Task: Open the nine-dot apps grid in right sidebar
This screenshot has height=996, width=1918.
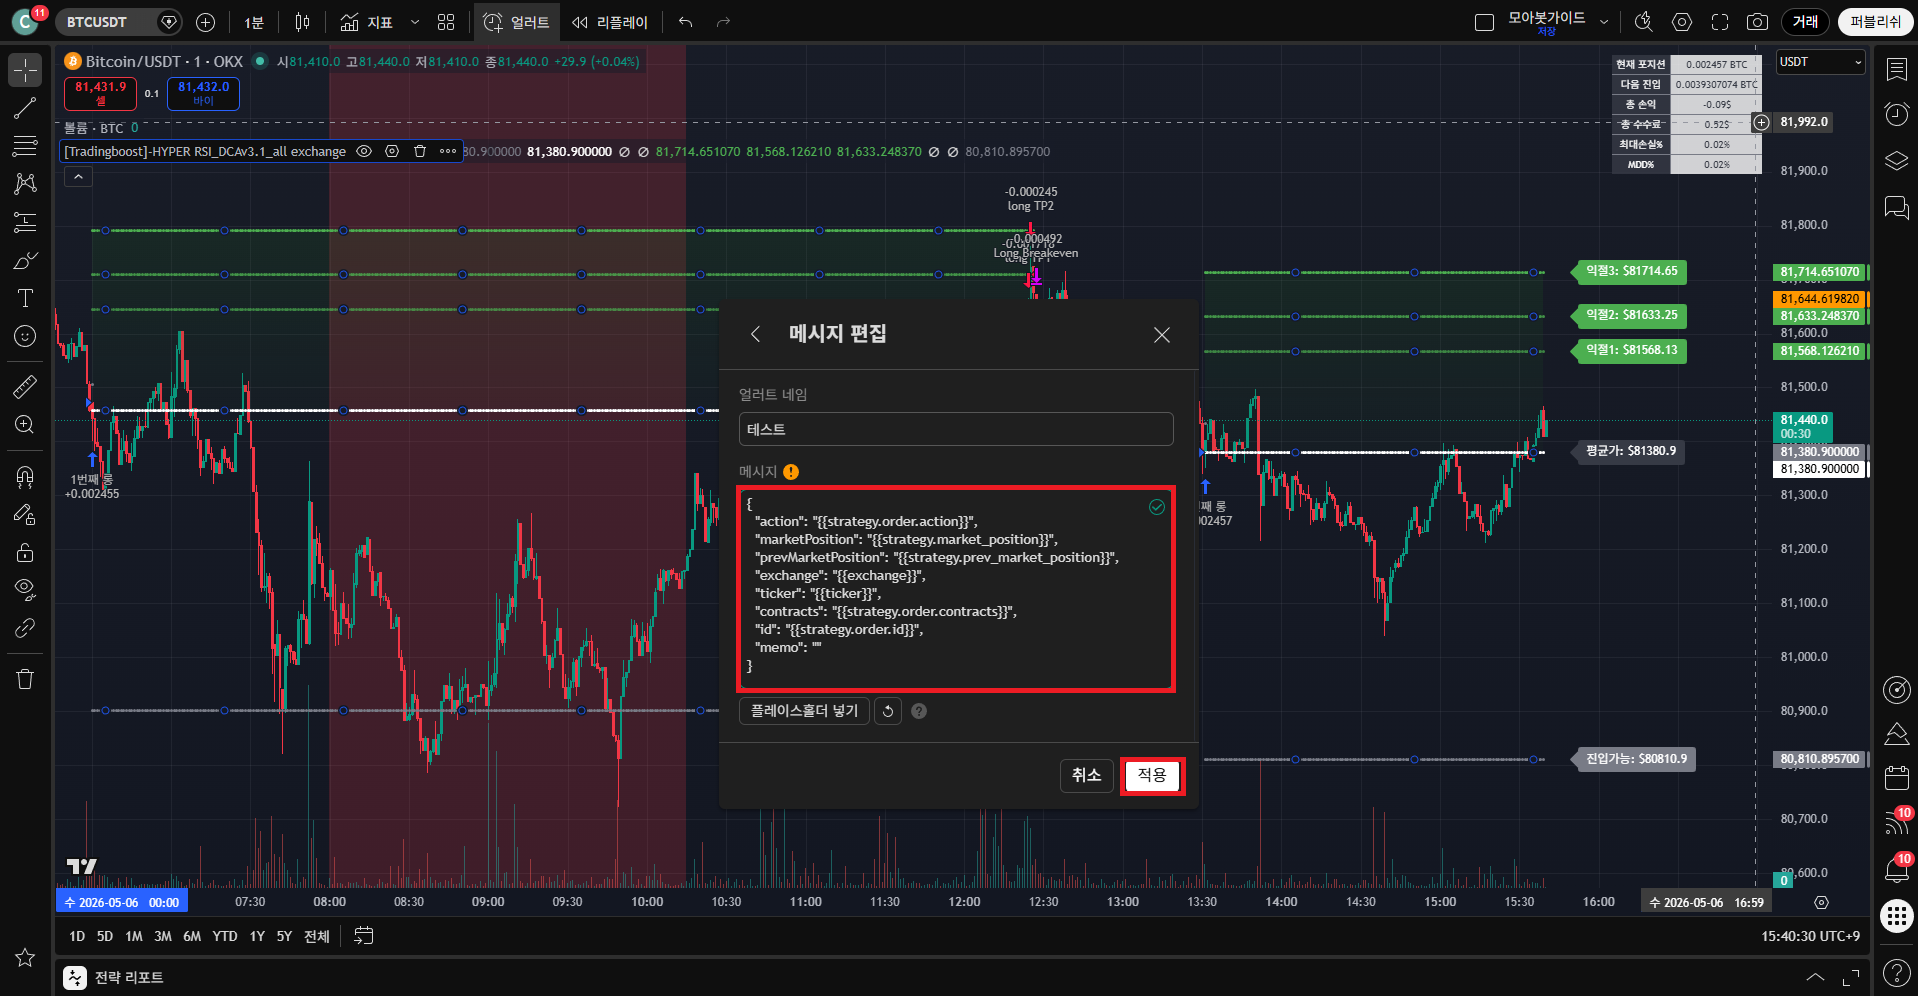Action: click(1896, 916)
